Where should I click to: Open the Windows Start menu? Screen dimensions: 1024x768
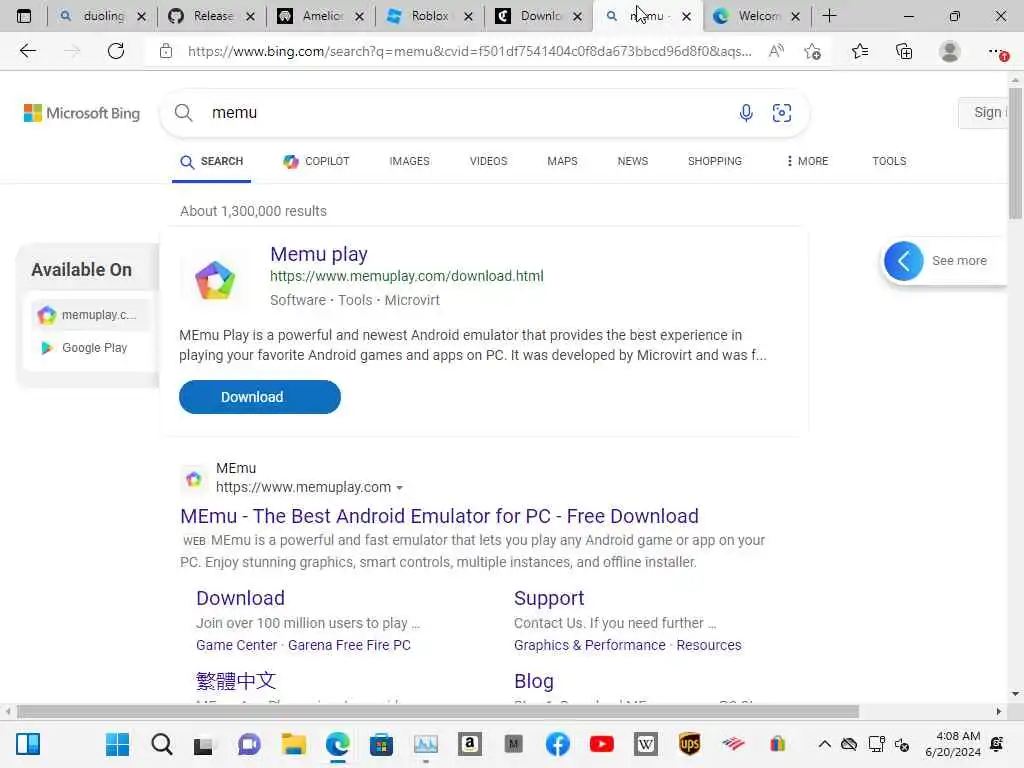point(118,744)
